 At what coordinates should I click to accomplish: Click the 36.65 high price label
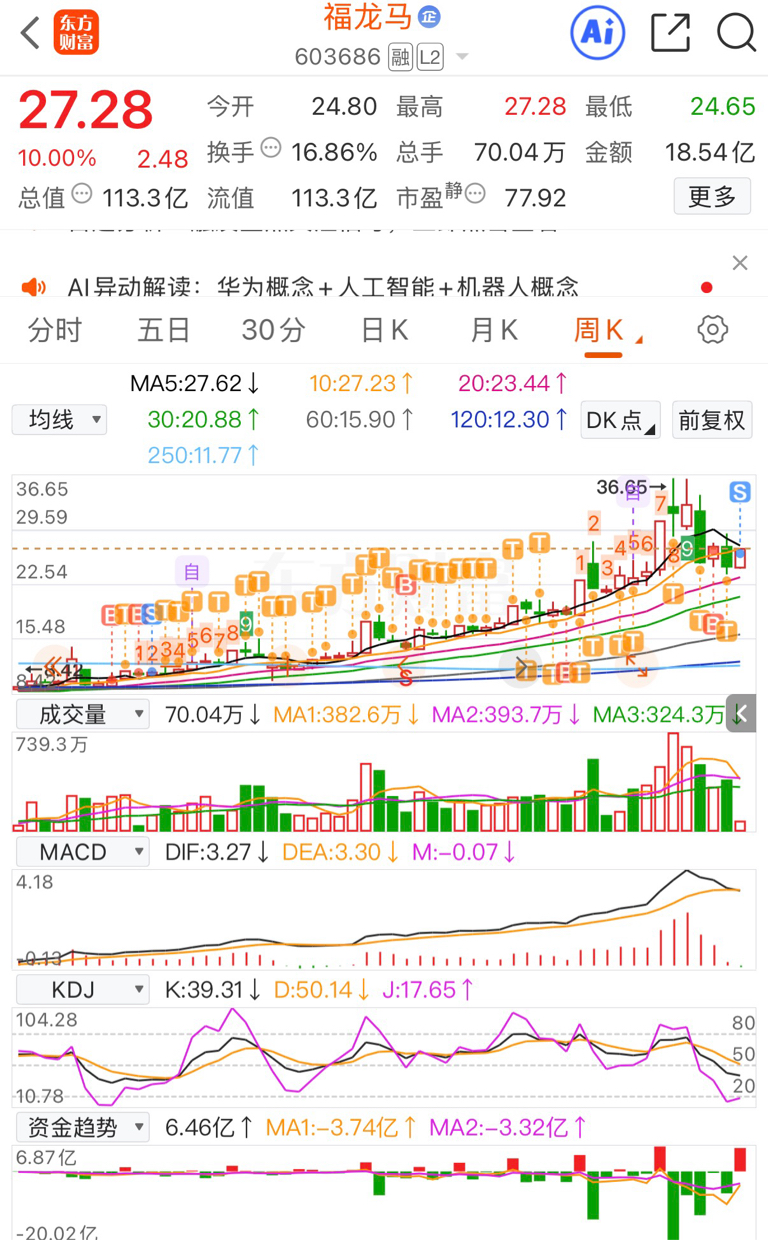622,487
